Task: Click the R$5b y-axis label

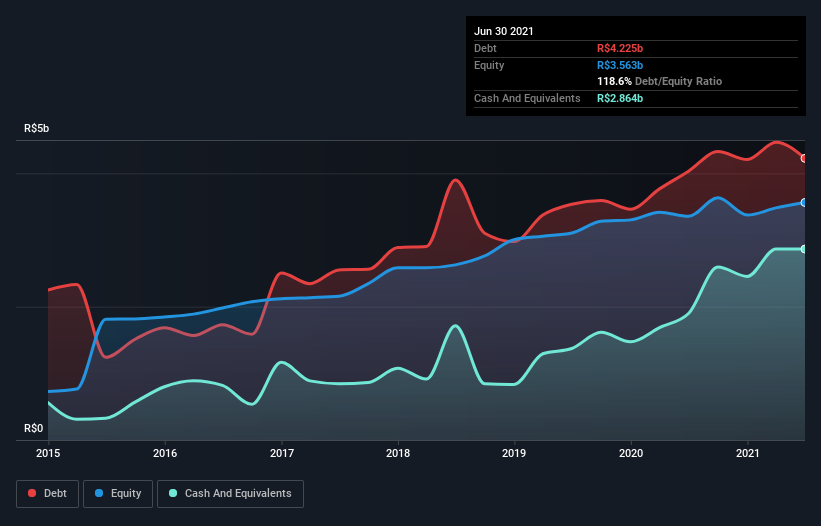Action: coord(37,128)
